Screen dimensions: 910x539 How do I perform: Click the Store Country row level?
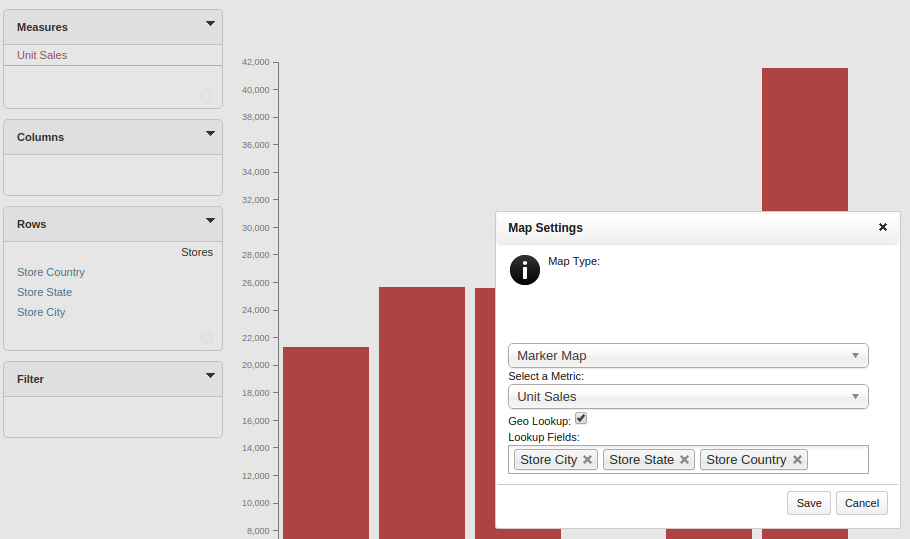50,272
